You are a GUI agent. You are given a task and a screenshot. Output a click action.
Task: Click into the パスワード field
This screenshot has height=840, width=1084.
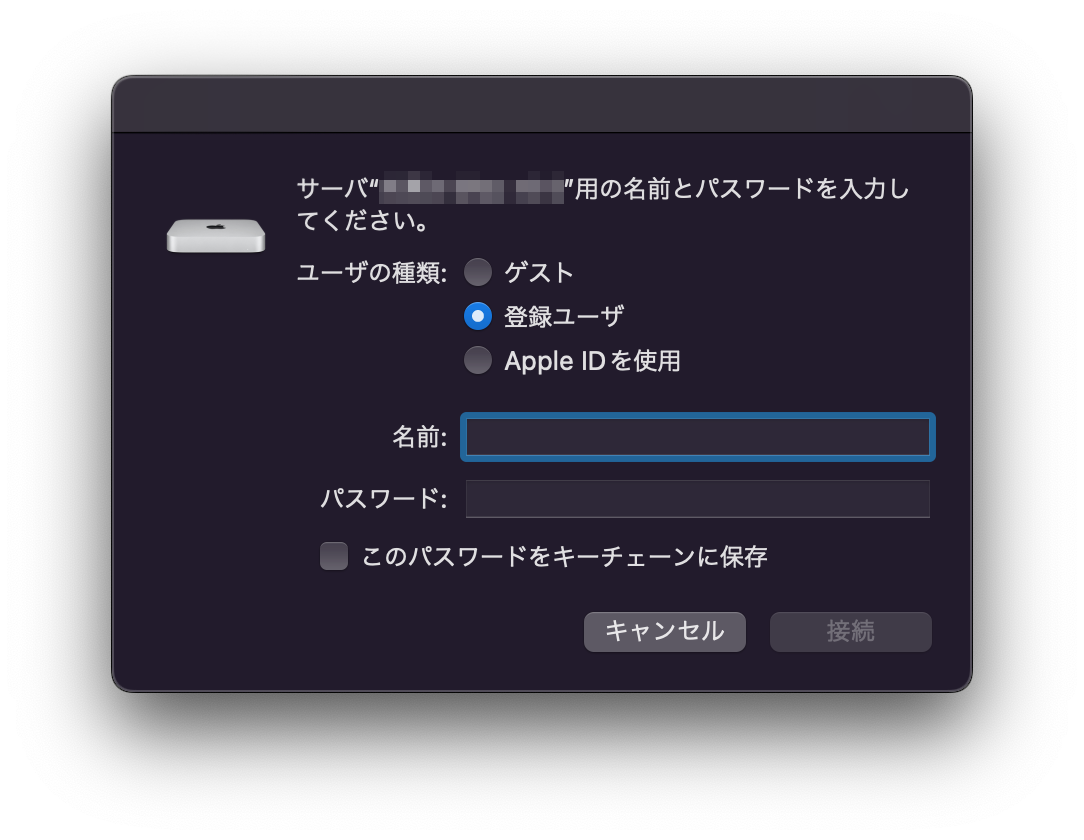click(x=698, y=498)
